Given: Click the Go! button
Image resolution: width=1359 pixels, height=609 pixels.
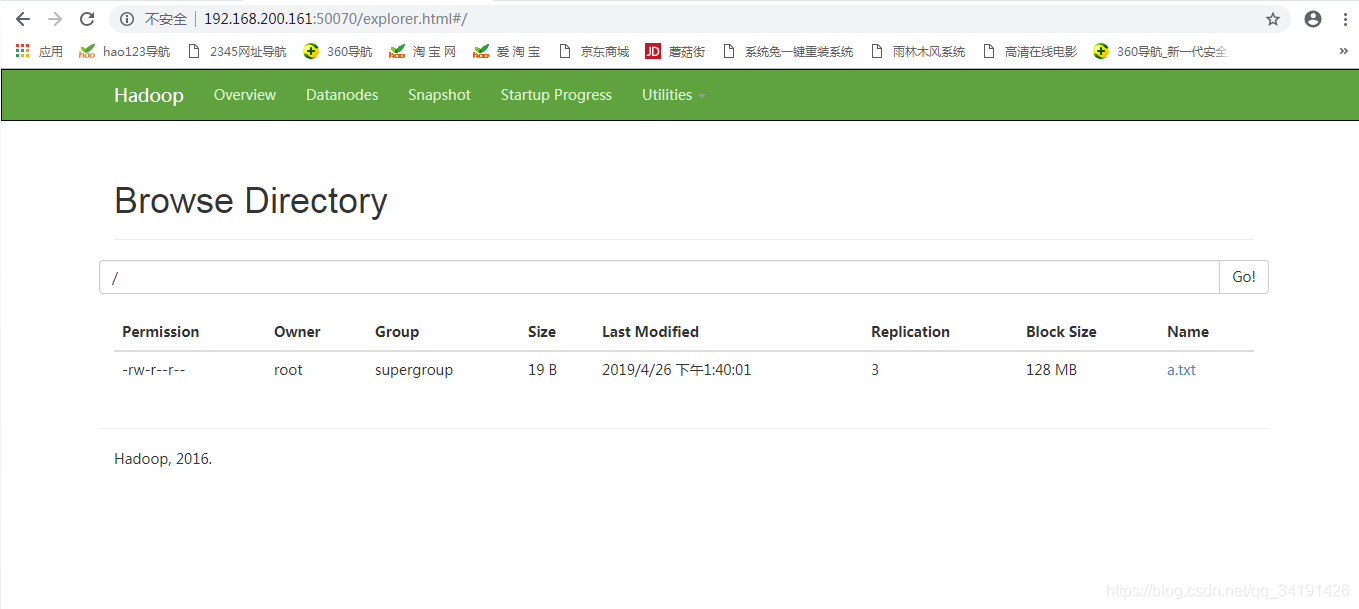Looking at the screenshot, I should (x=1244, y=277).
